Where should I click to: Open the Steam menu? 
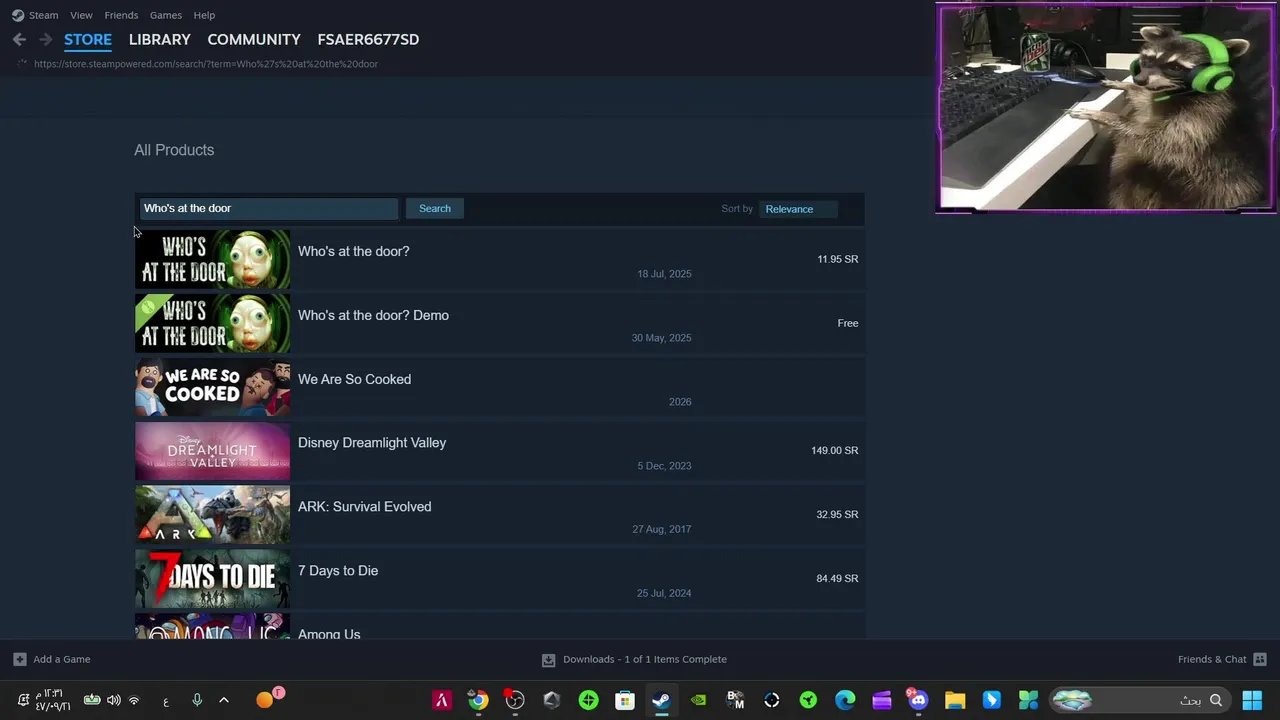tap(43, 15)
